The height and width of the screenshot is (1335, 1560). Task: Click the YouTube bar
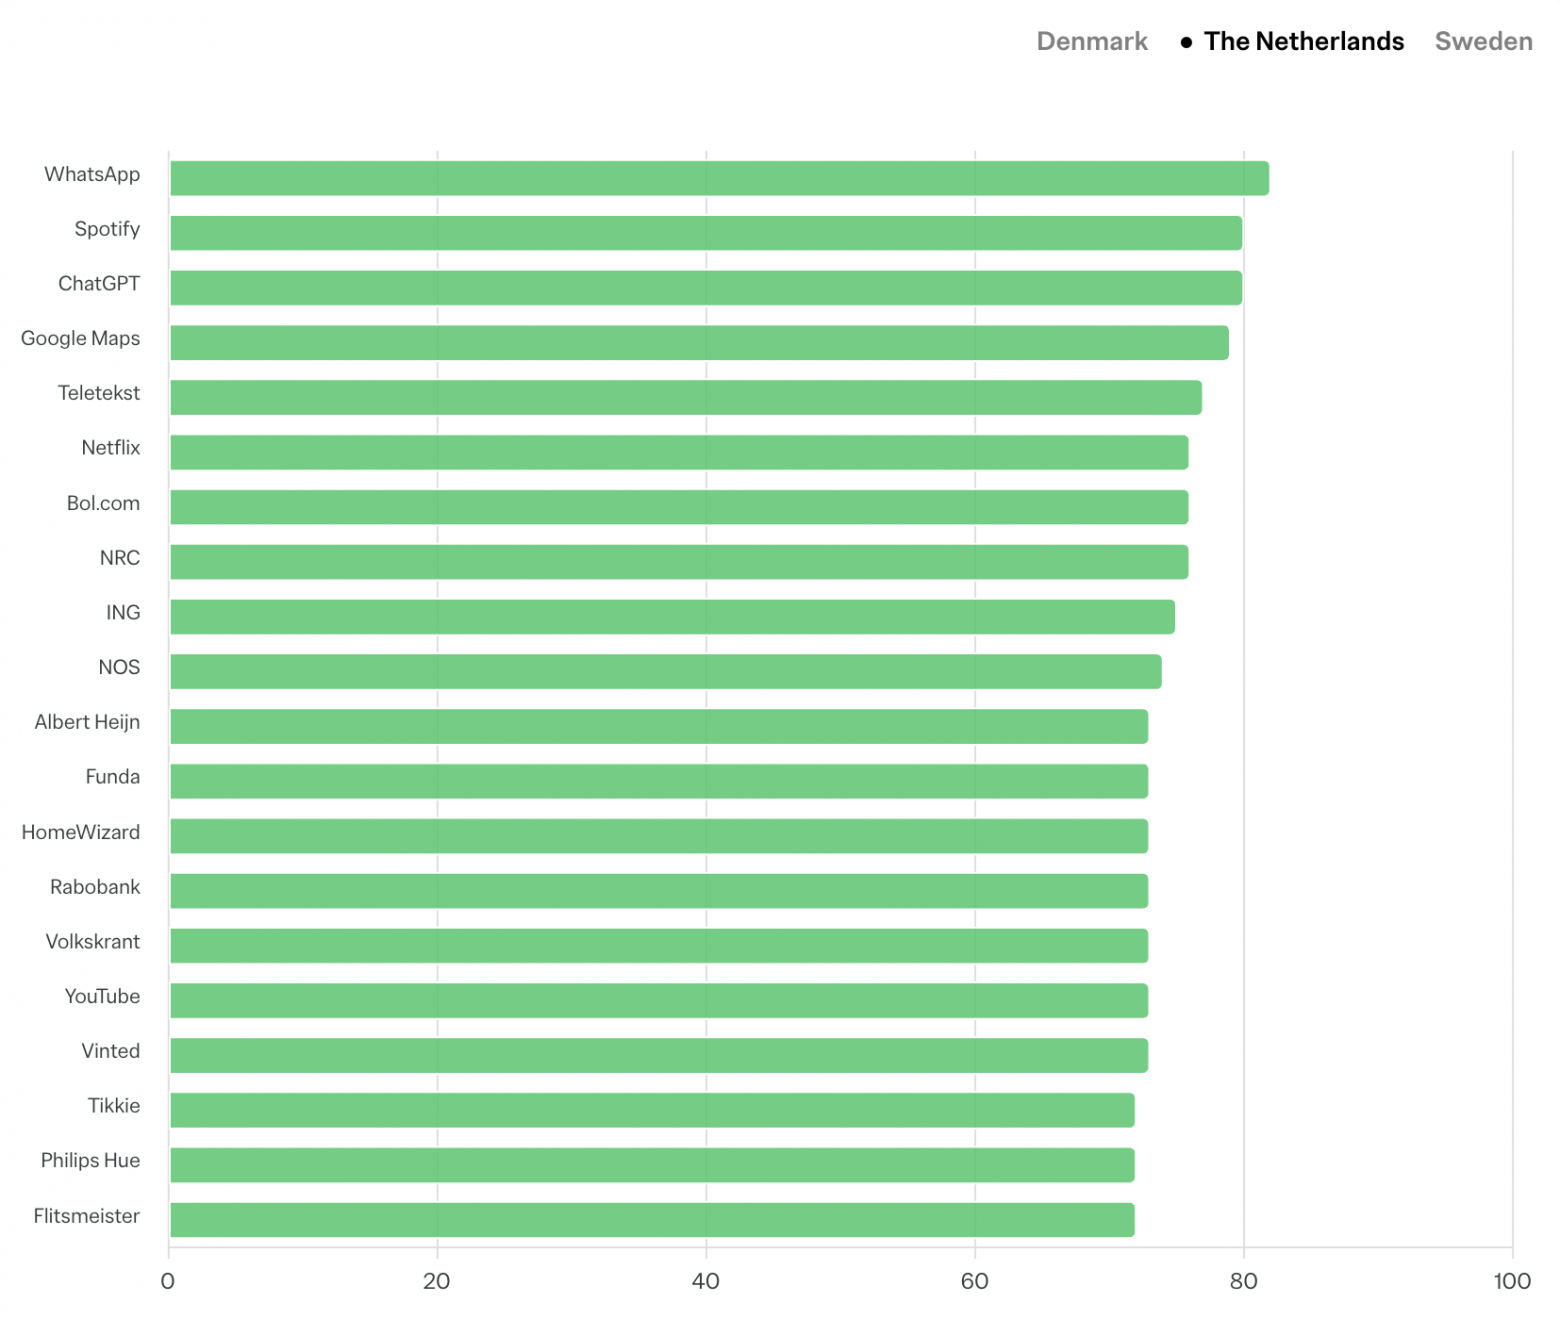(659, 1001)
